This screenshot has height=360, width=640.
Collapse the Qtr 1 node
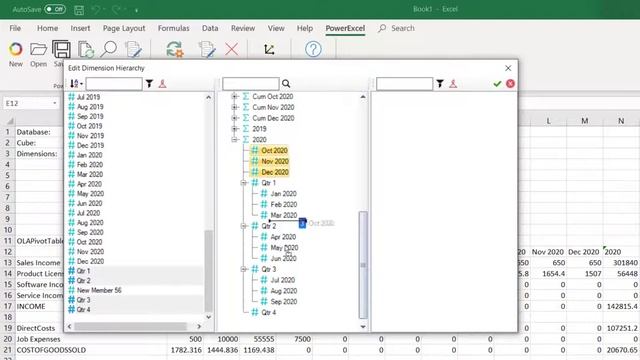click(244, 183)
